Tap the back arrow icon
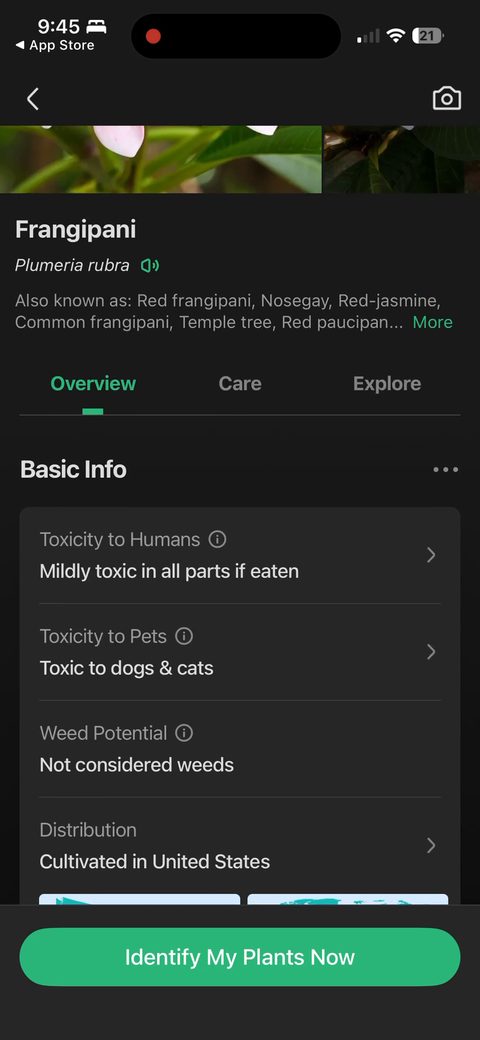This screenshot has width=480, height=1040. (32, 99)
